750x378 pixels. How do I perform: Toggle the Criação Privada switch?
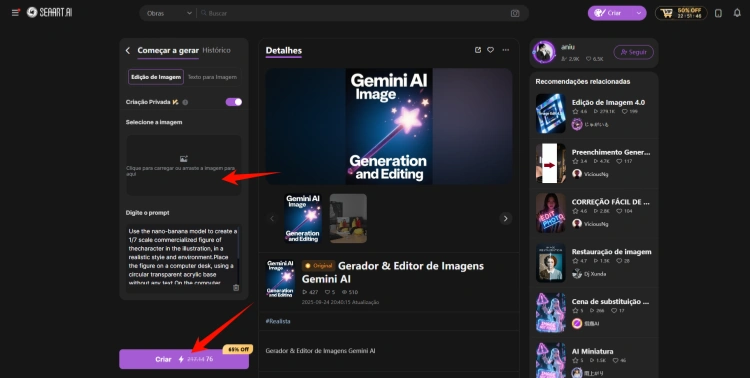(x=233, y=102)
